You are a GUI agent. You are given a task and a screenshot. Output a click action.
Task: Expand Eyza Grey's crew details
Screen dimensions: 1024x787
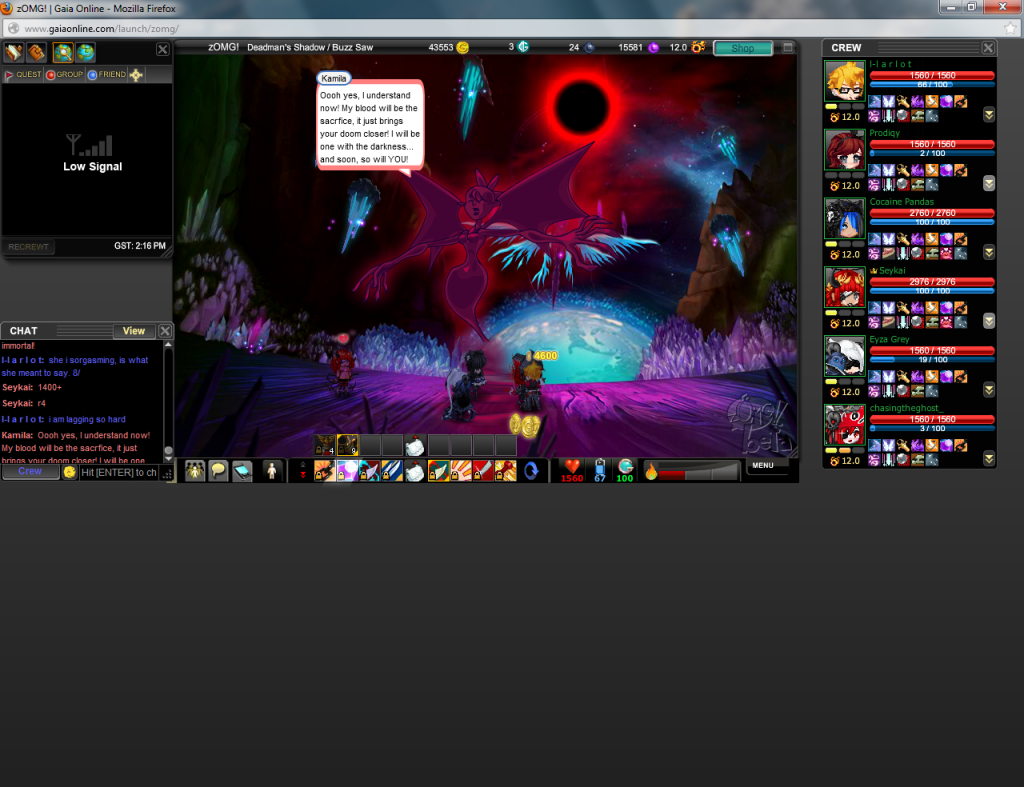(989, 390)
